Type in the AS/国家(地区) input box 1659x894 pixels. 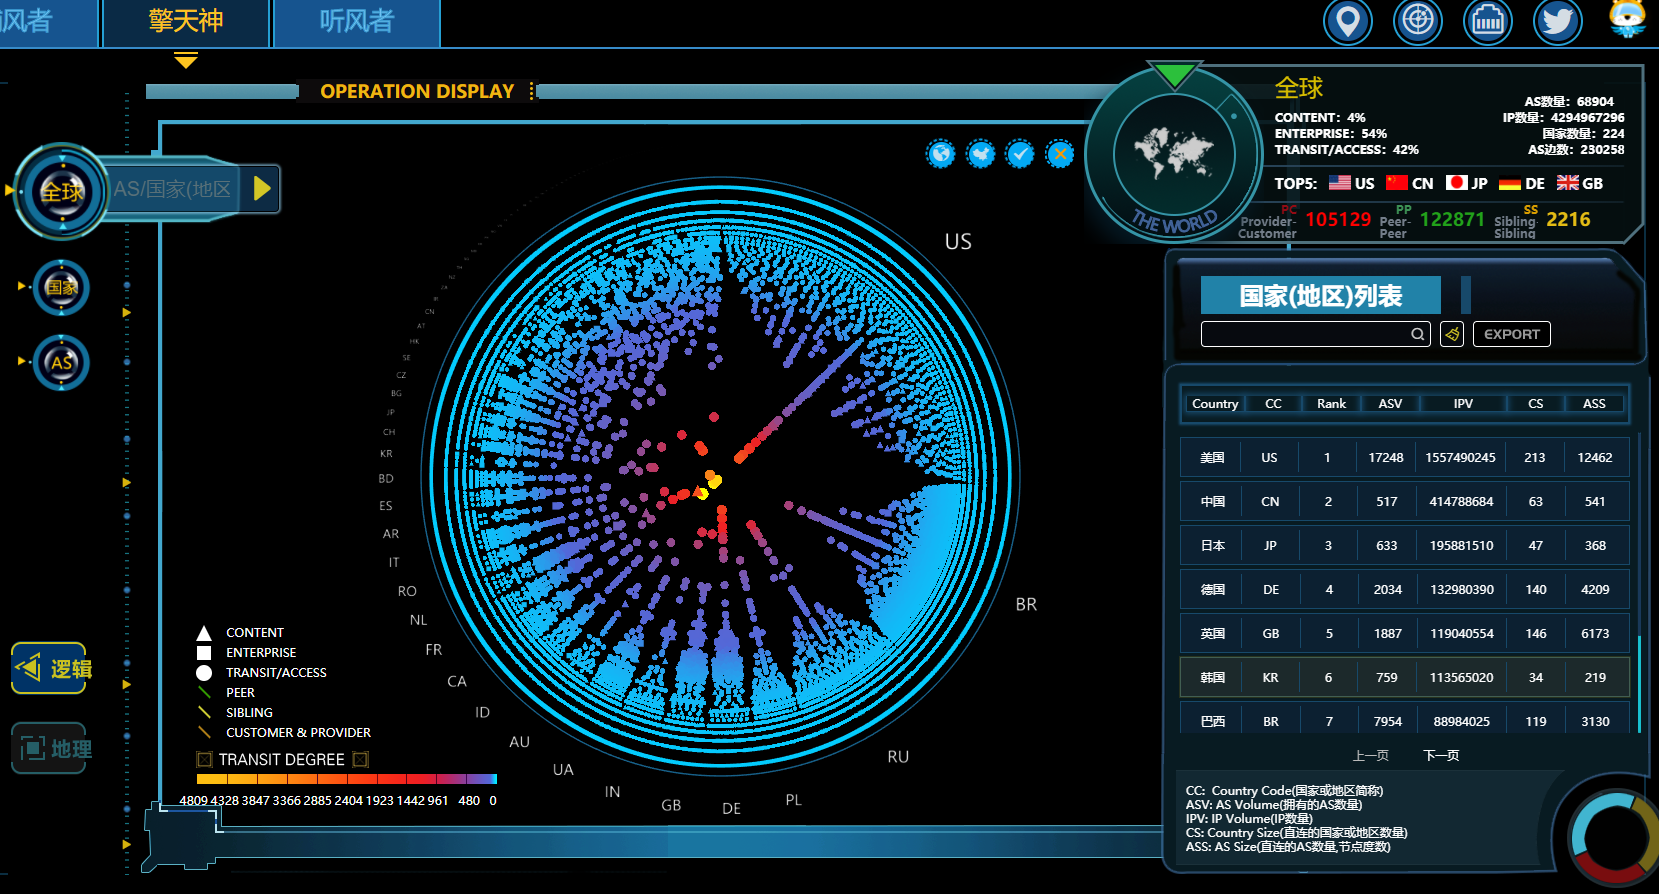pyautogui.click(x=172, y=189)
